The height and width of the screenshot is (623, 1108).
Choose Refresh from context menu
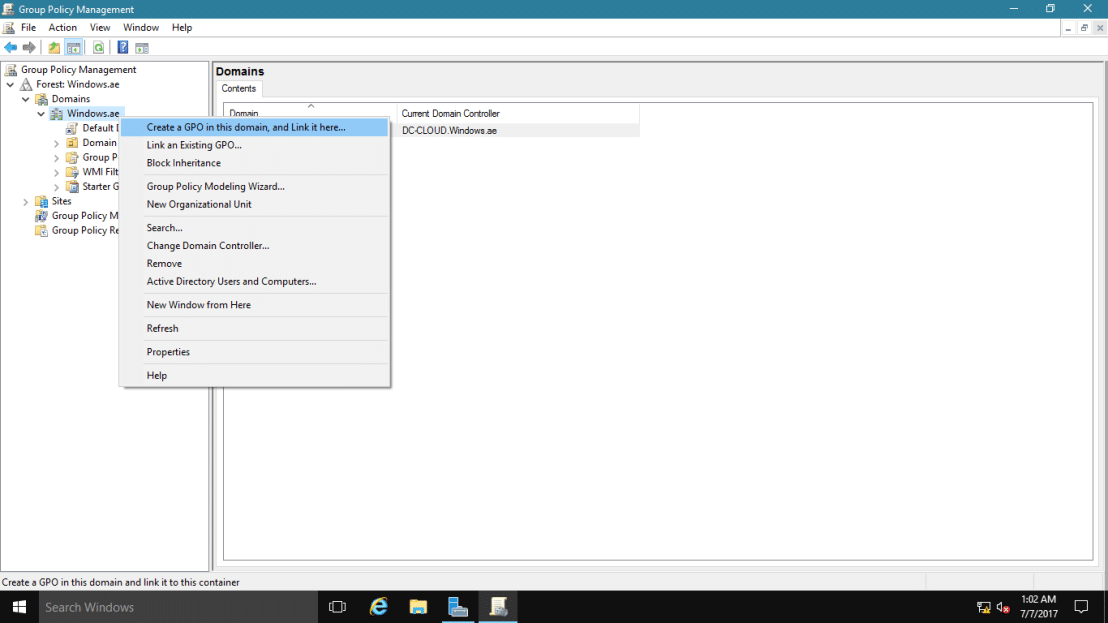tap(254, 328)
